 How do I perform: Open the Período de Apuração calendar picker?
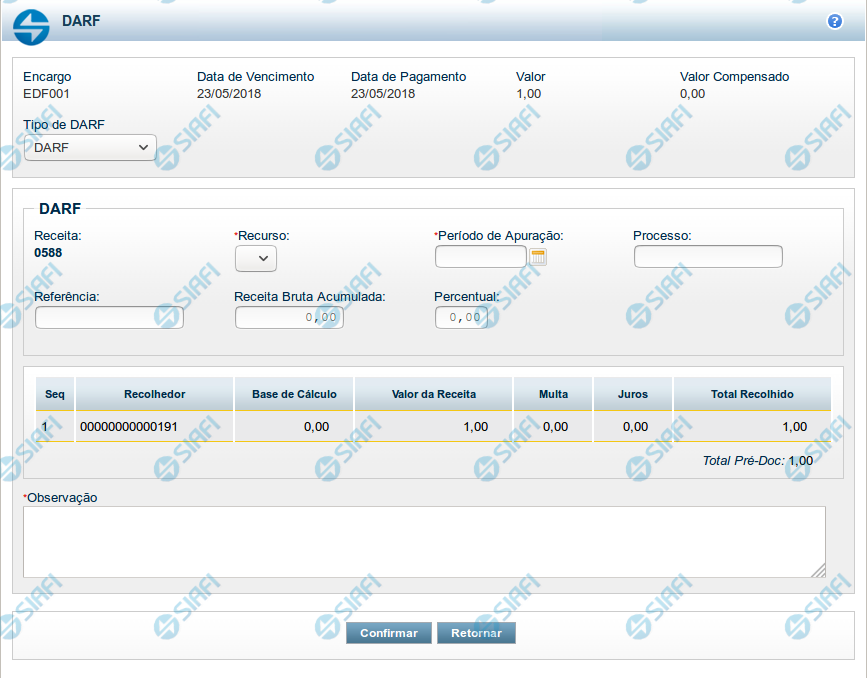(x=538, y=257)
